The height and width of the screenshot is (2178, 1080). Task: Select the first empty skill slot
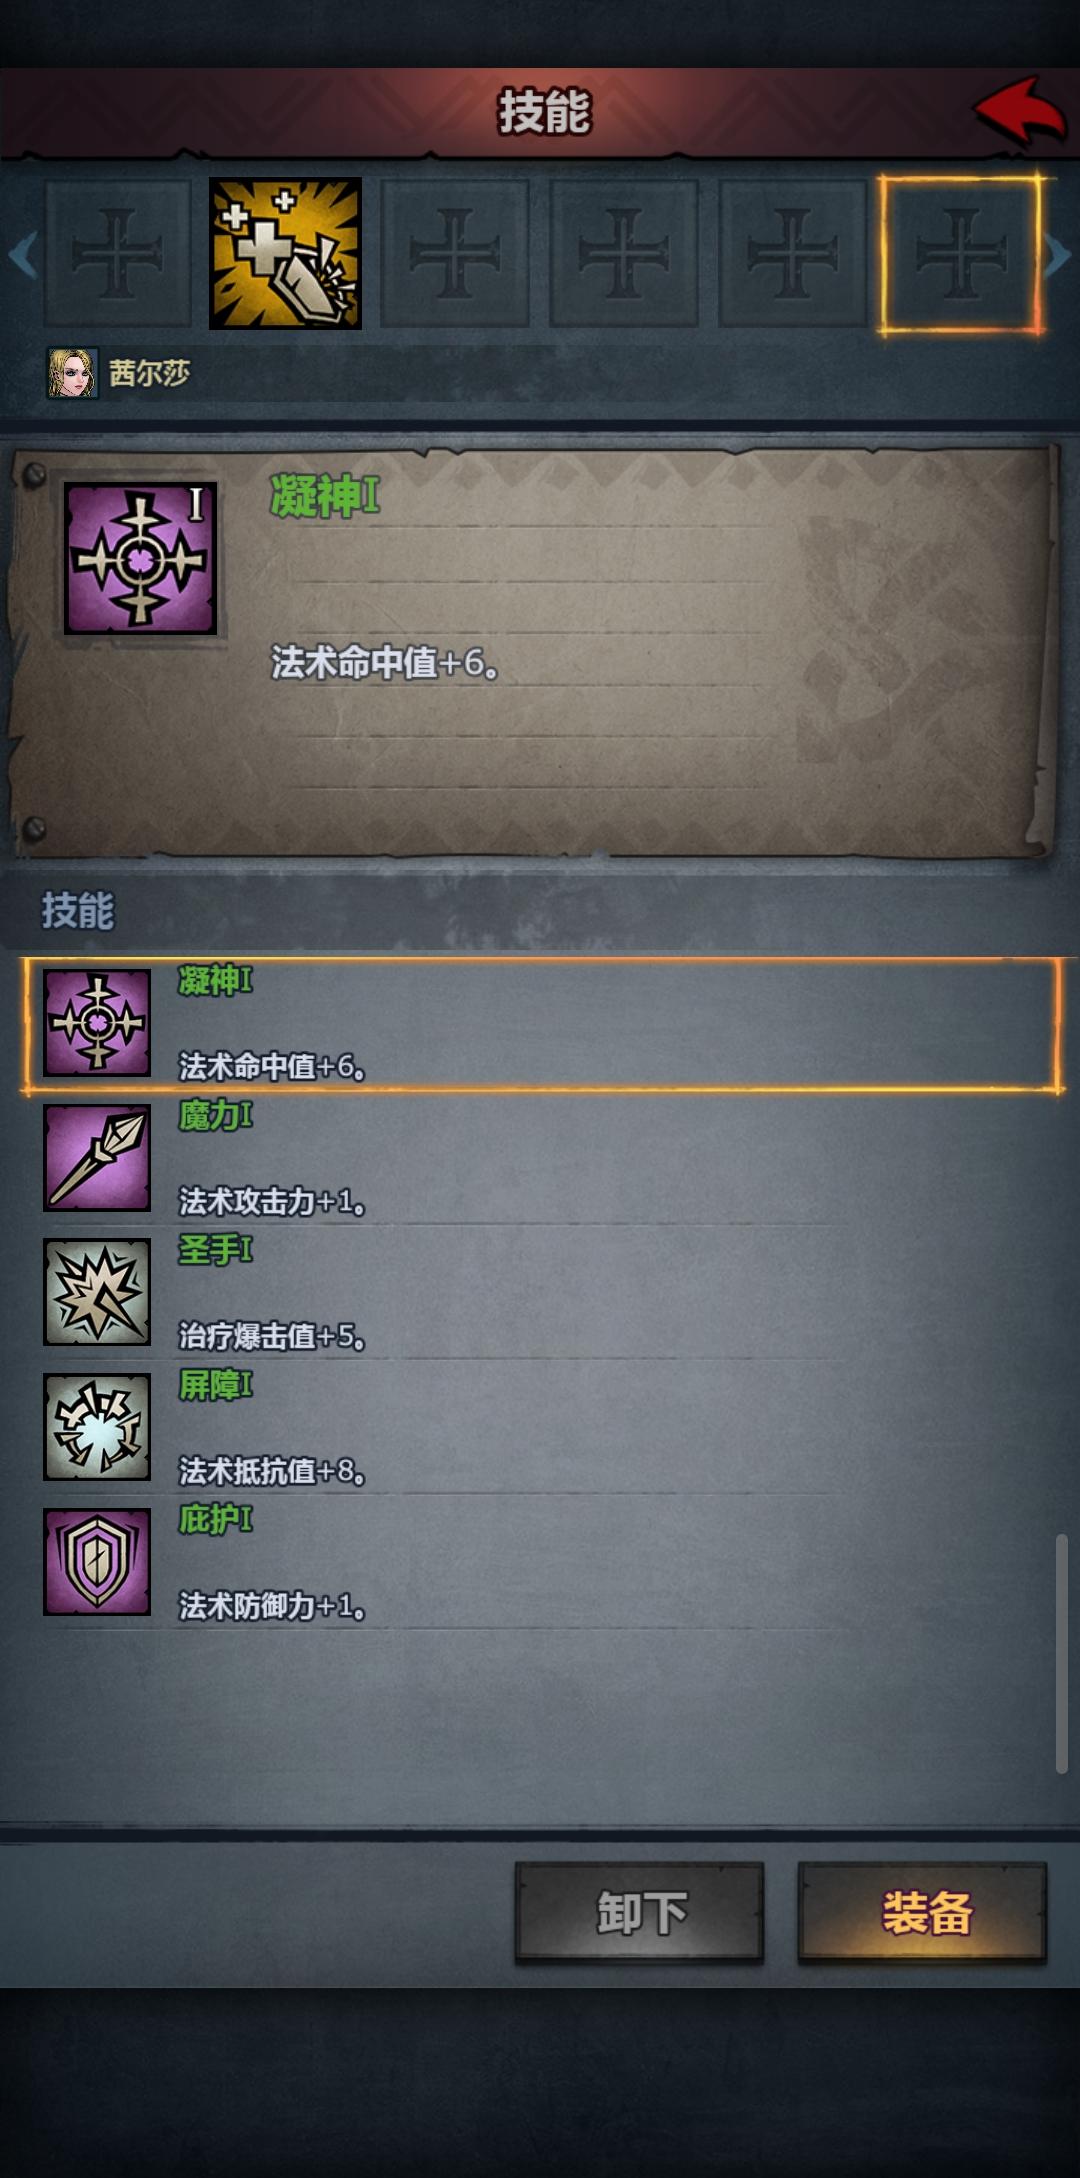(x=116, y=254)
